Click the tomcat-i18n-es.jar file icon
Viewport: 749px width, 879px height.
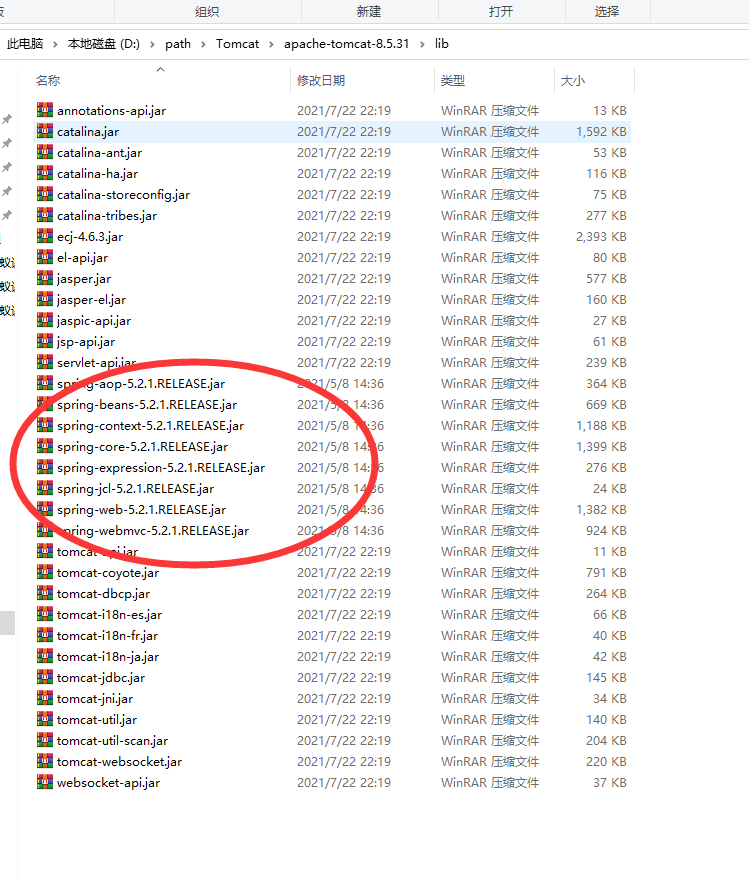coord(45,614)
